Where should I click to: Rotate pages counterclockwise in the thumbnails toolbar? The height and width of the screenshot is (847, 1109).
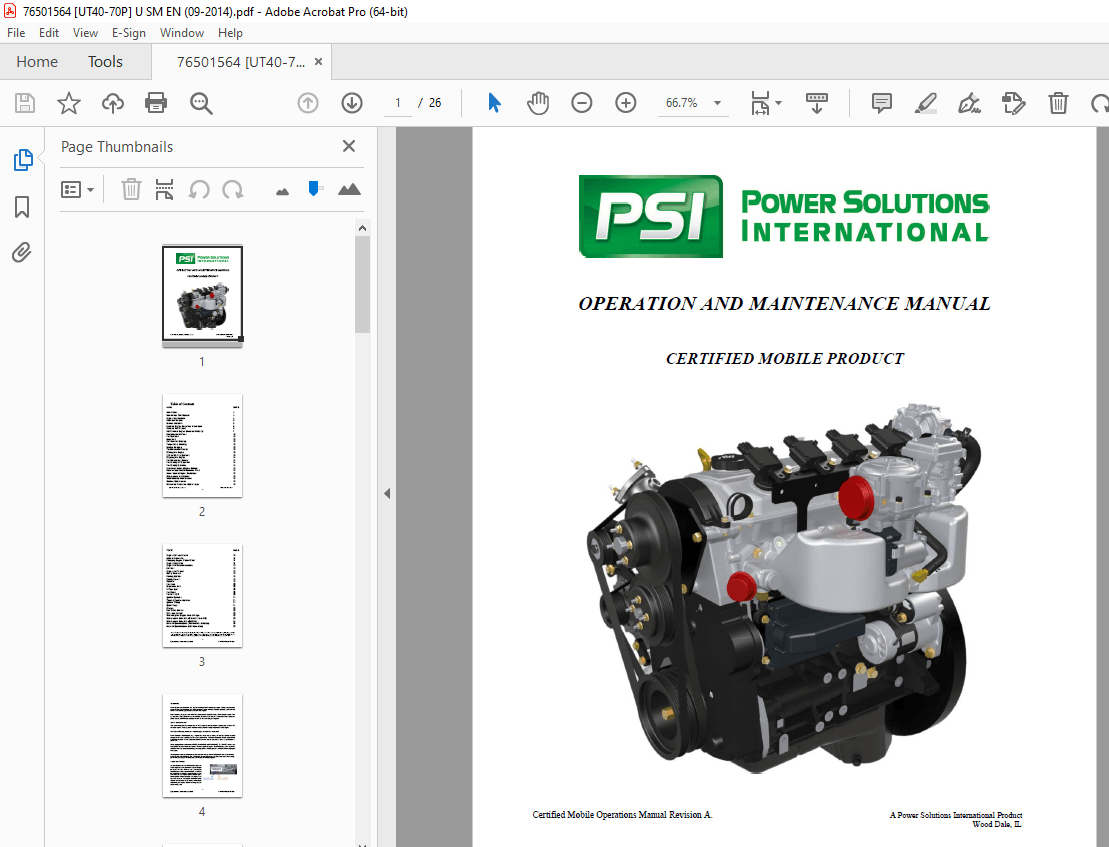(197, 188)
